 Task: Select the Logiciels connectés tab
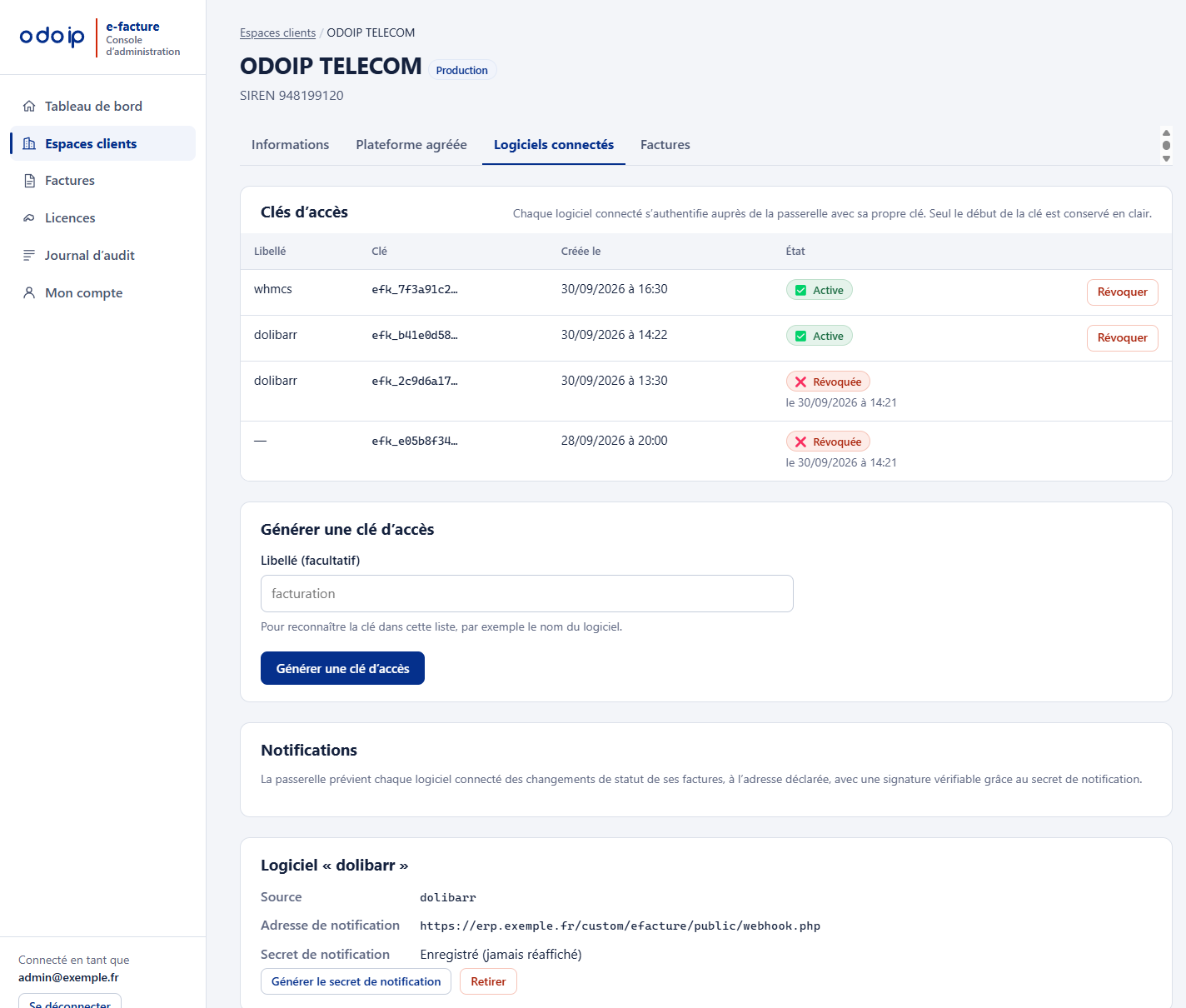pos(554,144)
